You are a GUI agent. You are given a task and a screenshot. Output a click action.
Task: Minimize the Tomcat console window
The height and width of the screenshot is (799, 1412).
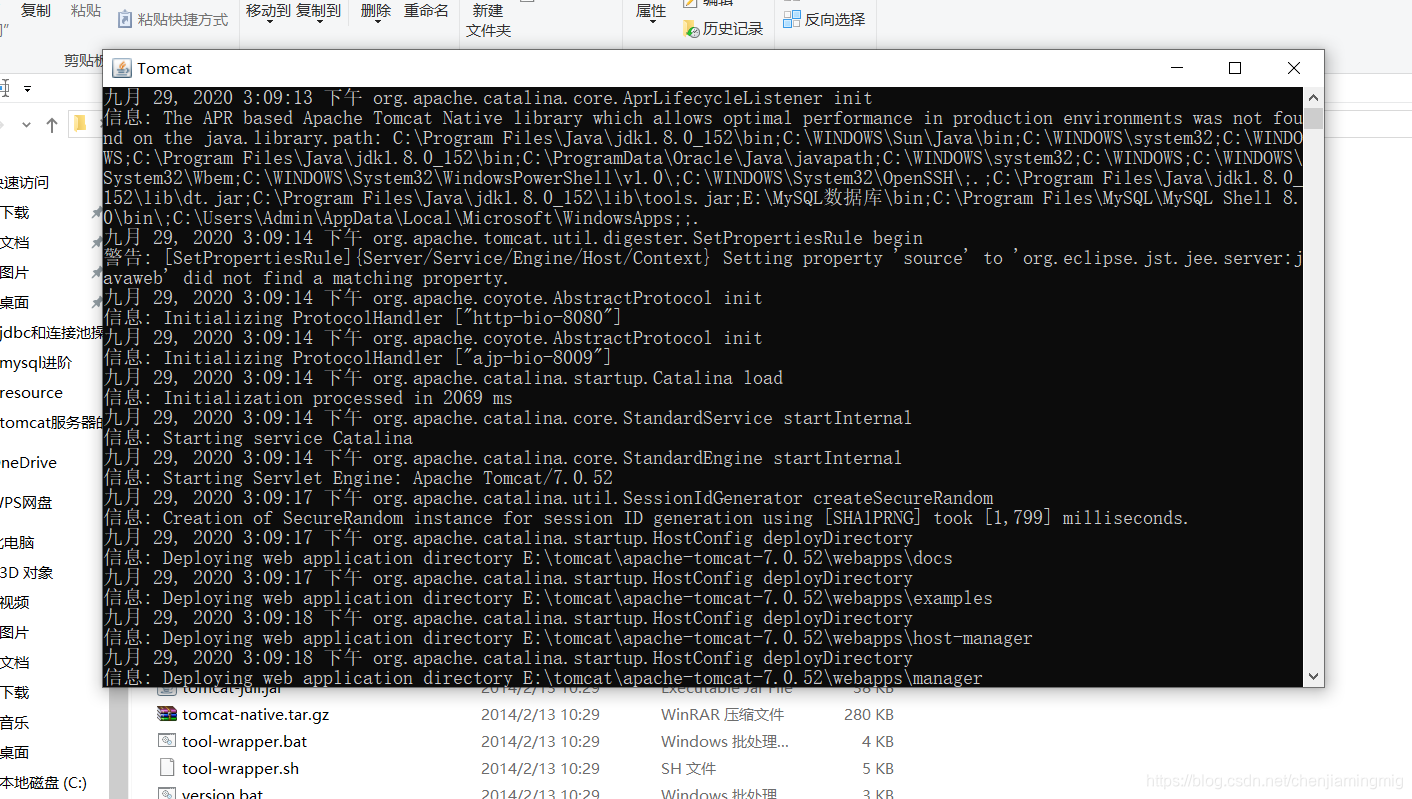point(1177,68)
